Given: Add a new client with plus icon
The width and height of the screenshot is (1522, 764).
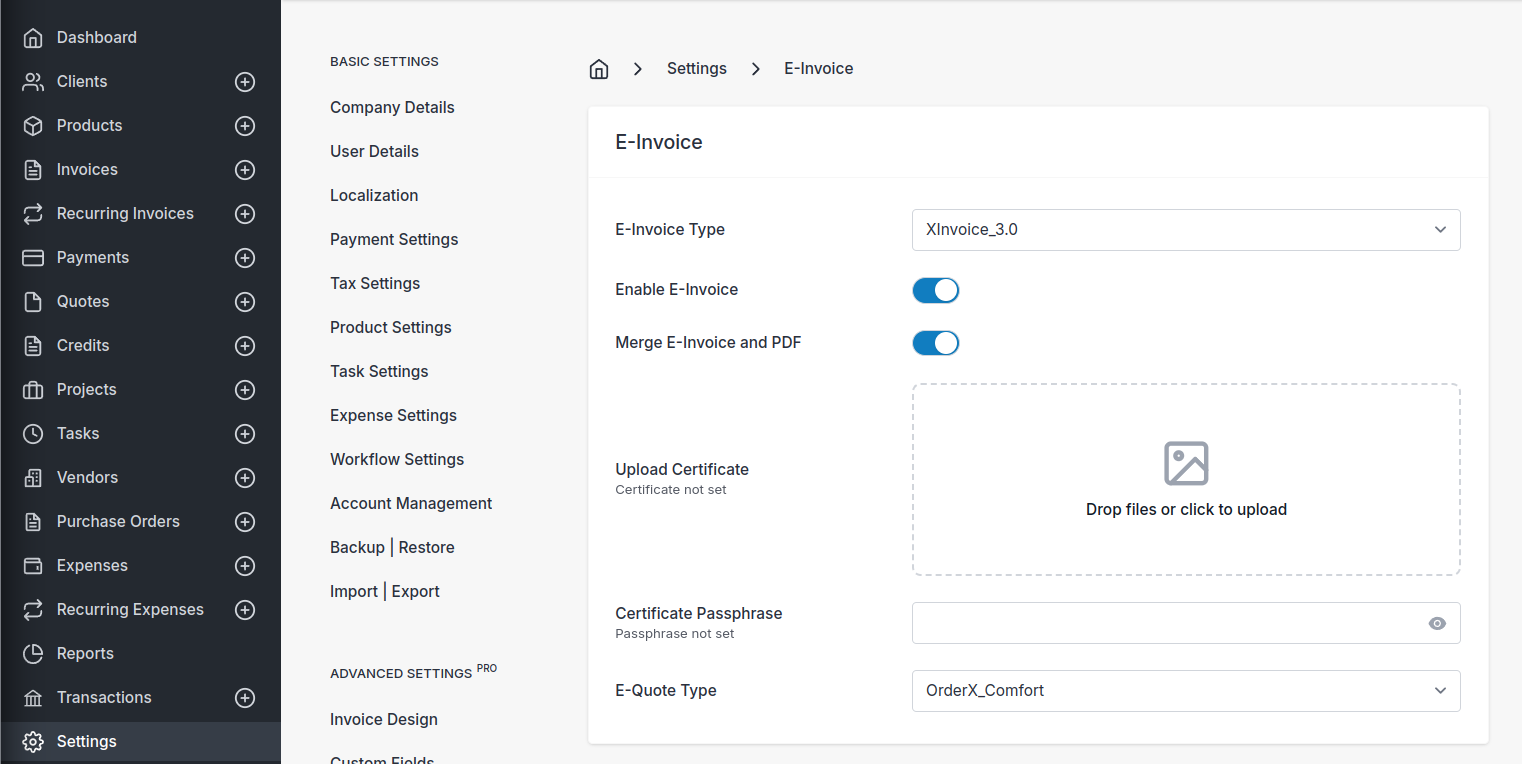Looking at the screenshot, I should click(245, 82).
